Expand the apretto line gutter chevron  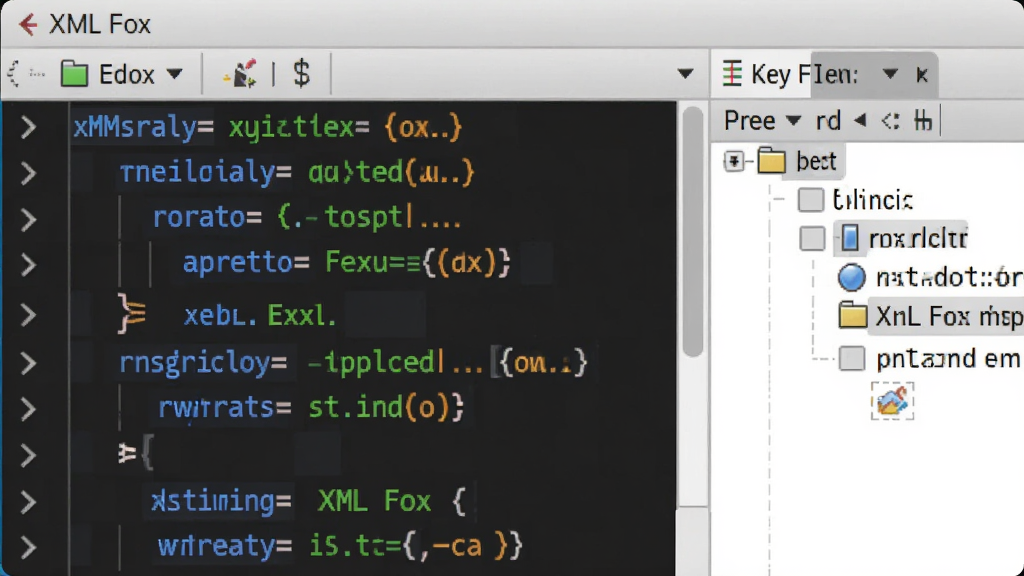[x=27, y=265]
